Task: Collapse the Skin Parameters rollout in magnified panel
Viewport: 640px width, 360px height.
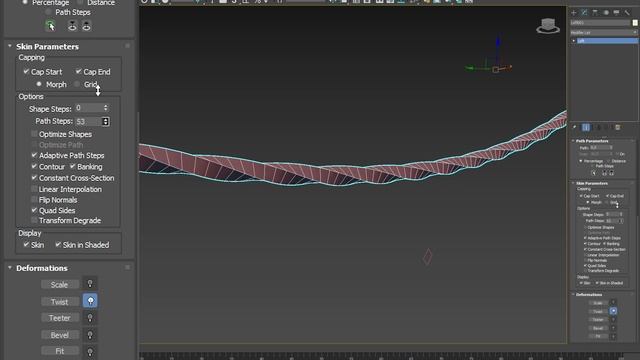Action: point(10,46)
